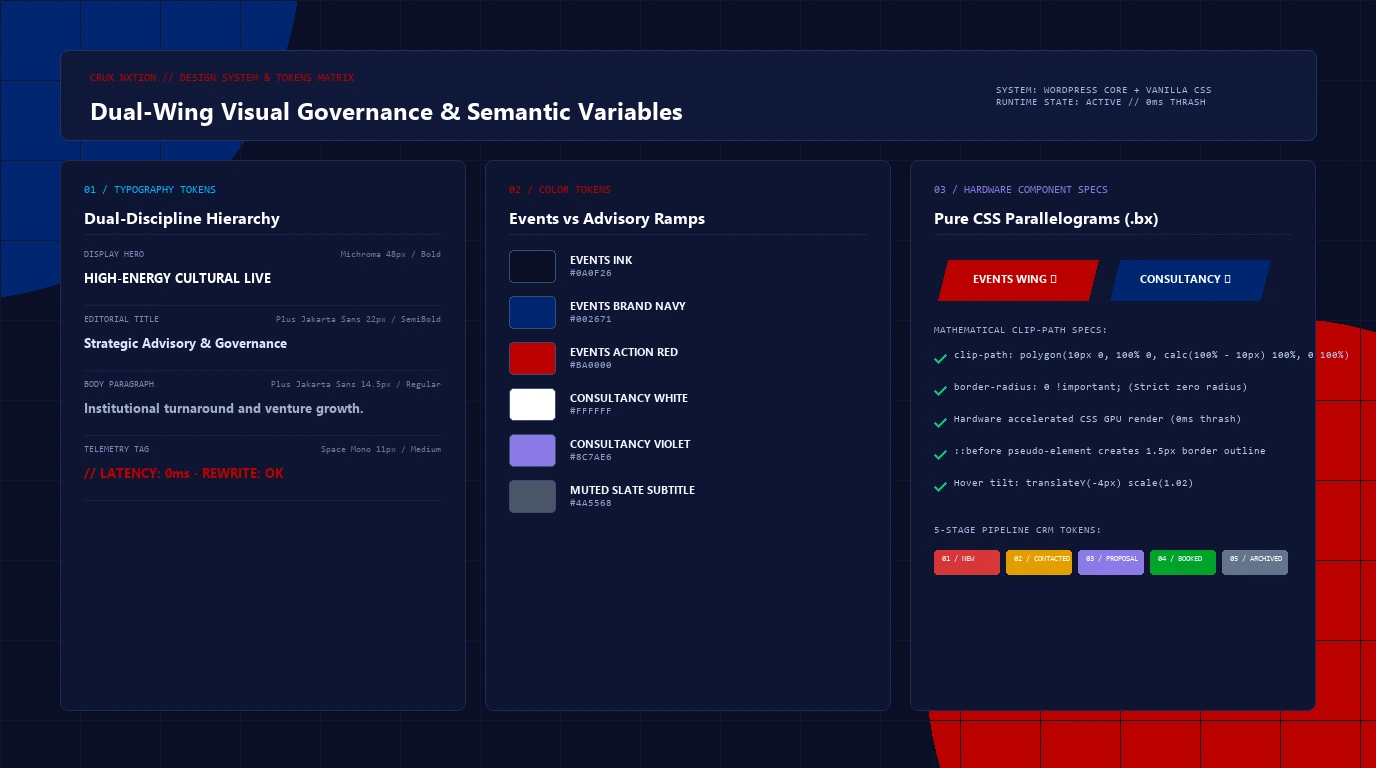Click the heading Dual-Wing Visual Governance & Semantic Variables
This screenshot has width=1376, height=768.
click(x=386, y=112)
